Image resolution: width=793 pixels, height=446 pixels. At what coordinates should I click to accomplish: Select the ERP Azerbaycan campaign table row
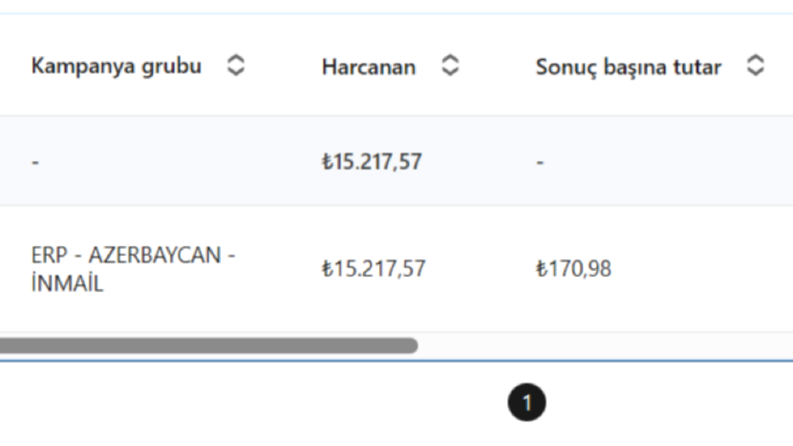pos(396,269)
